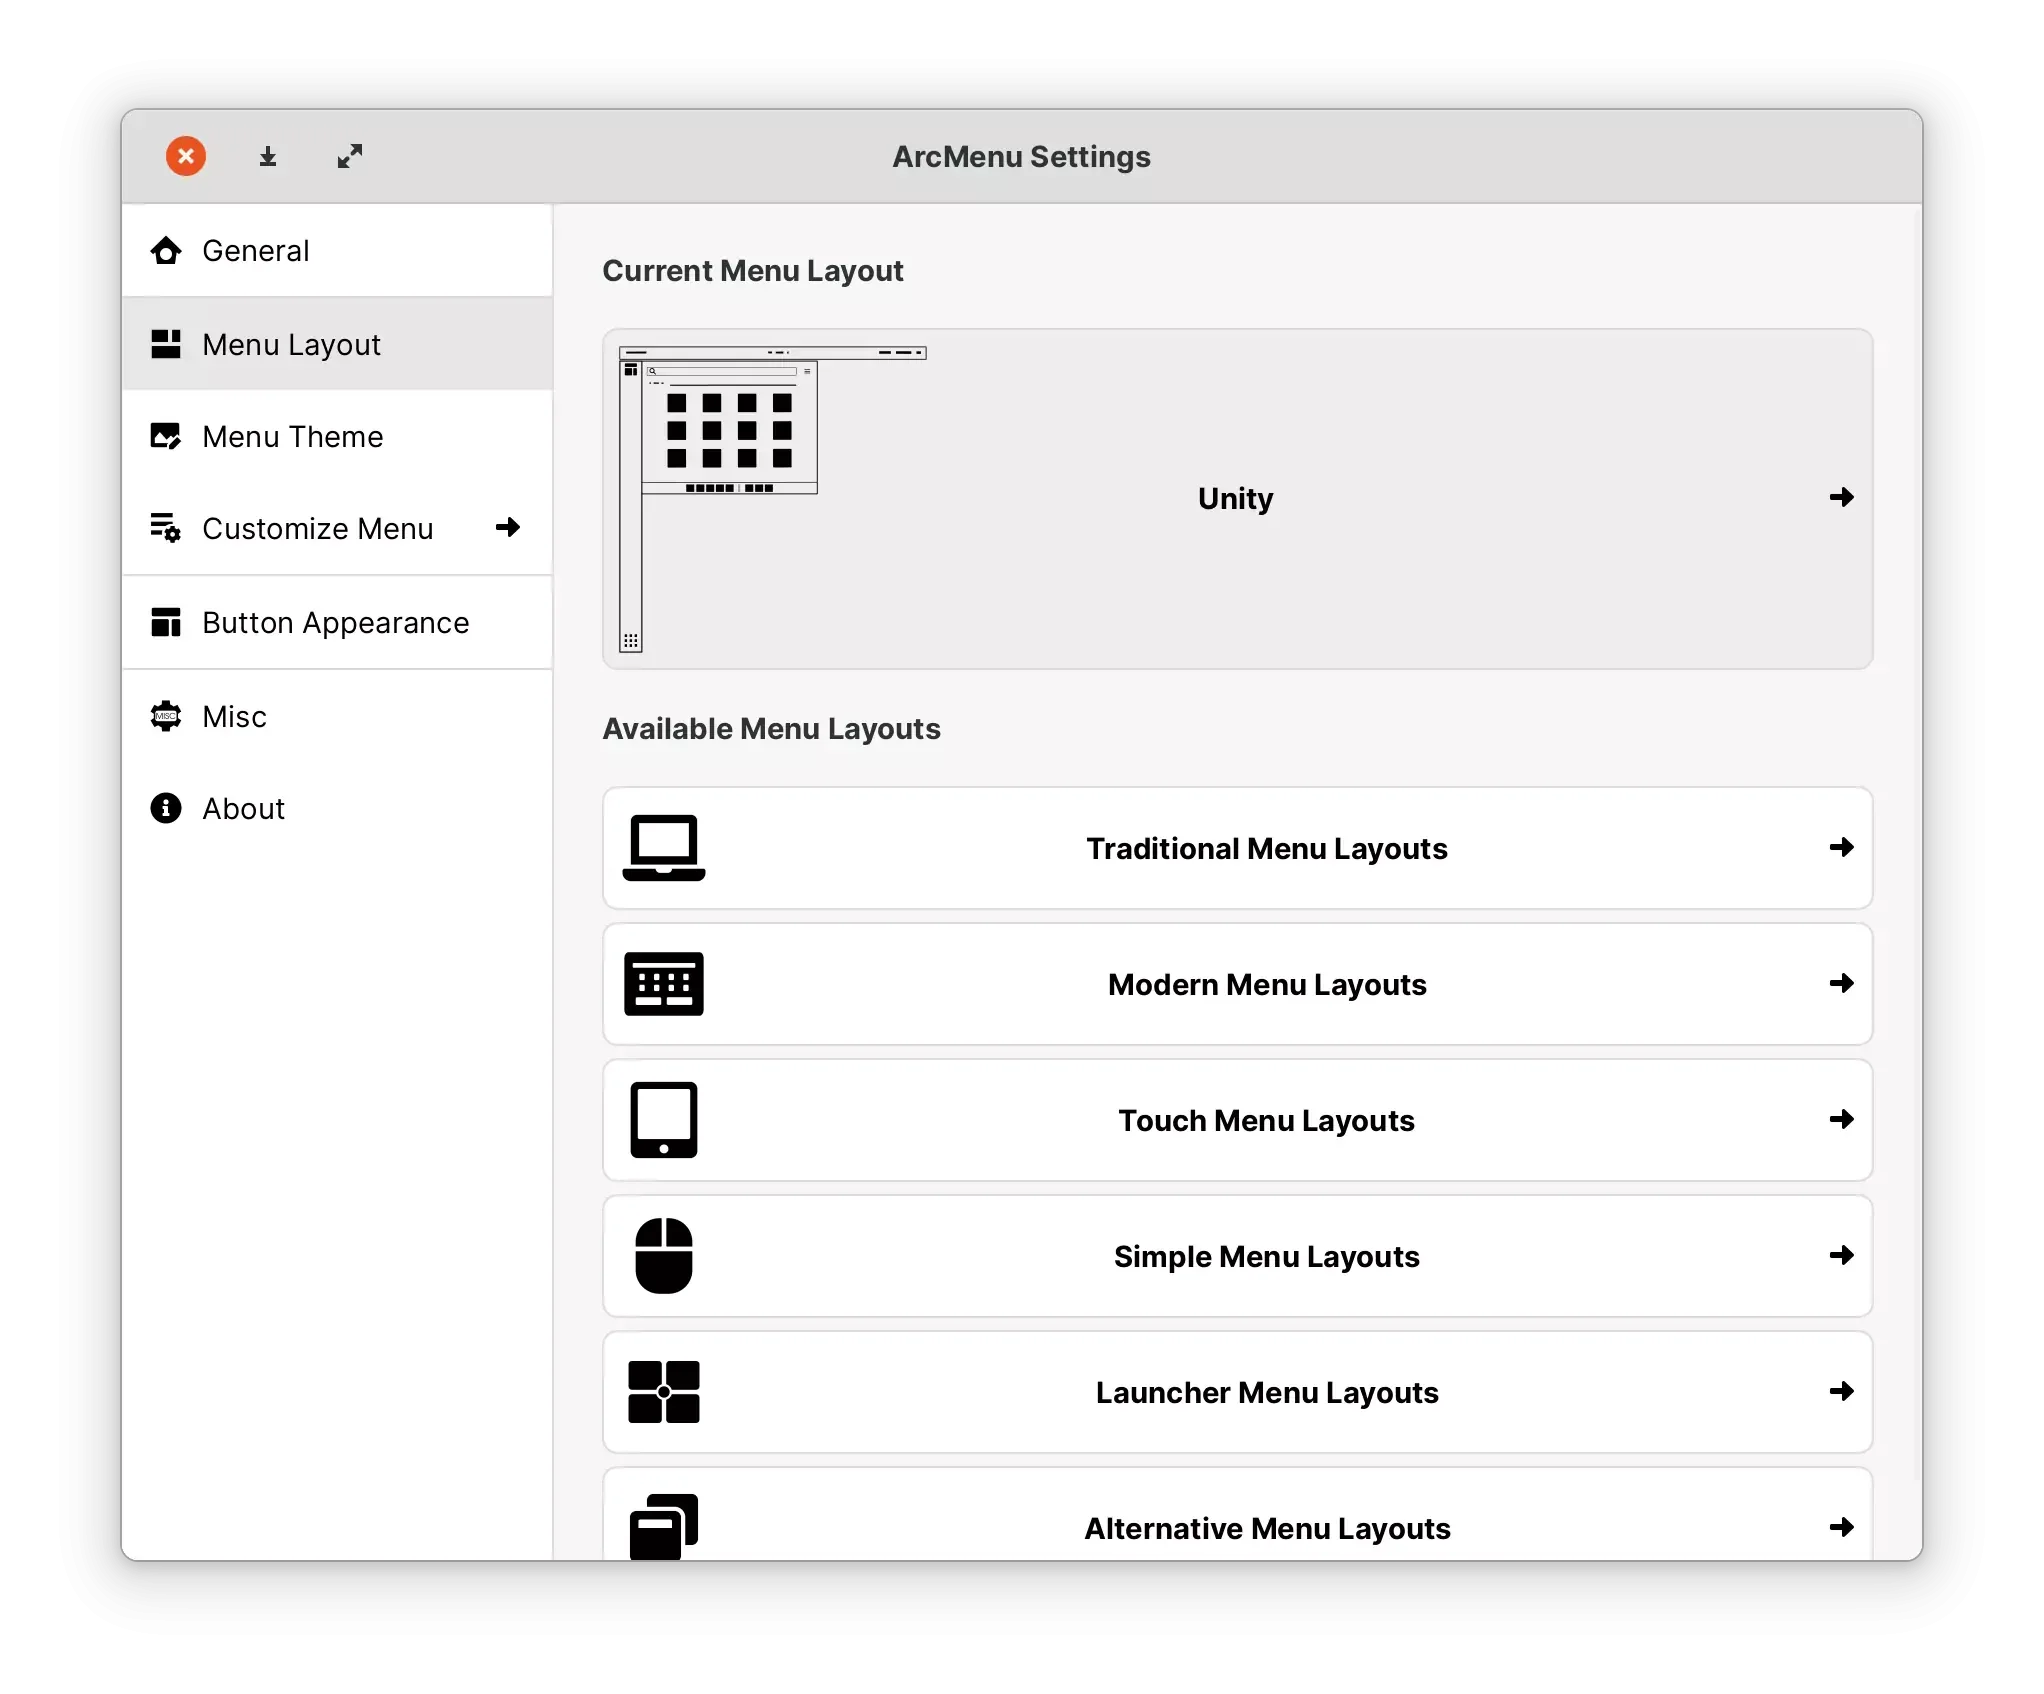Click the Unity layout preview thumbnail
This screenshot has height=1694, width=2044.
(x=772, y=498)
